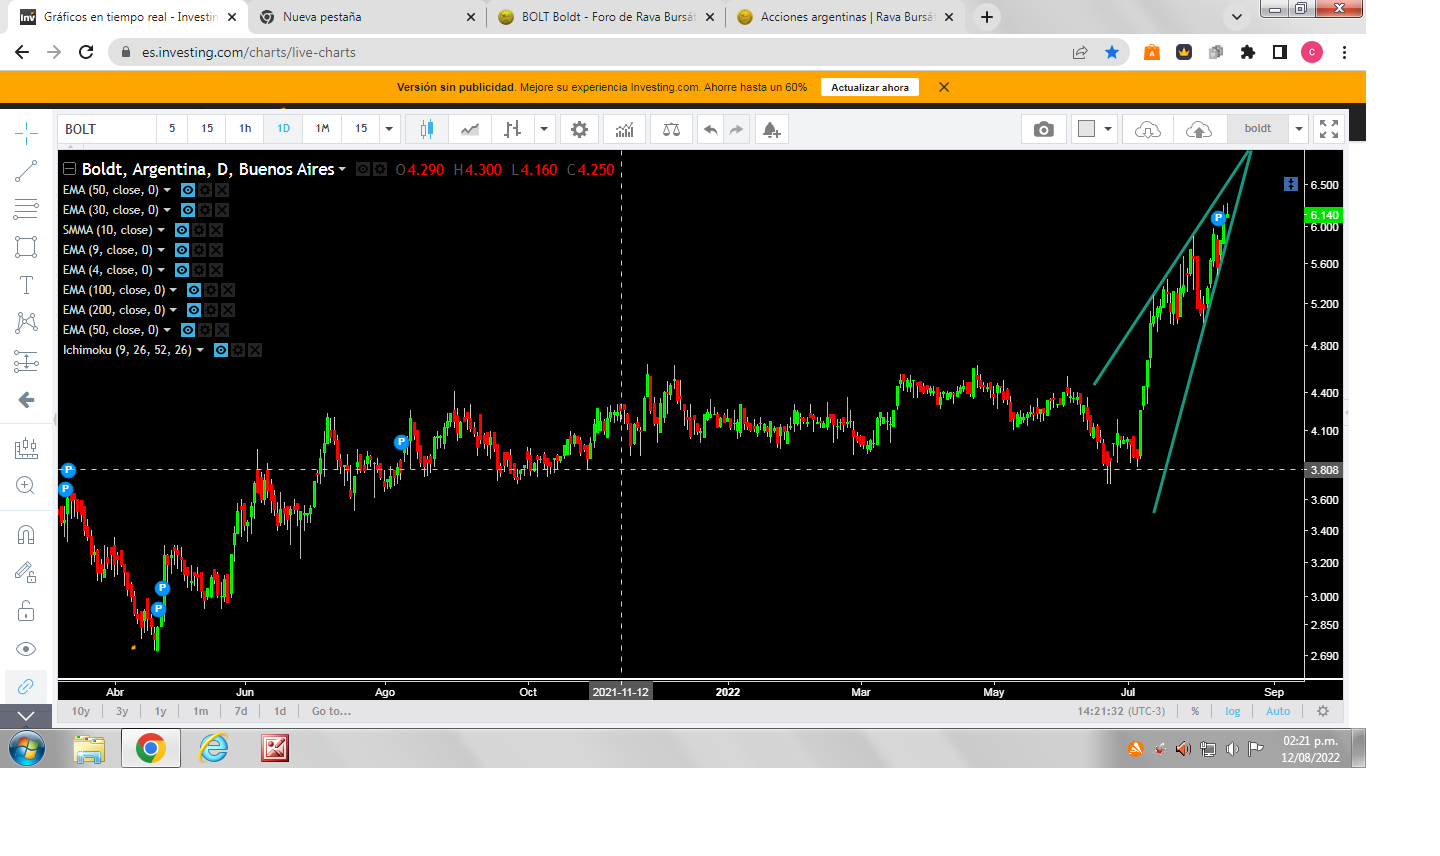Take a chart snapshot with camera icon
Screen dimensions: 1440x856
pyautogui.click(x=1044, y=129)
